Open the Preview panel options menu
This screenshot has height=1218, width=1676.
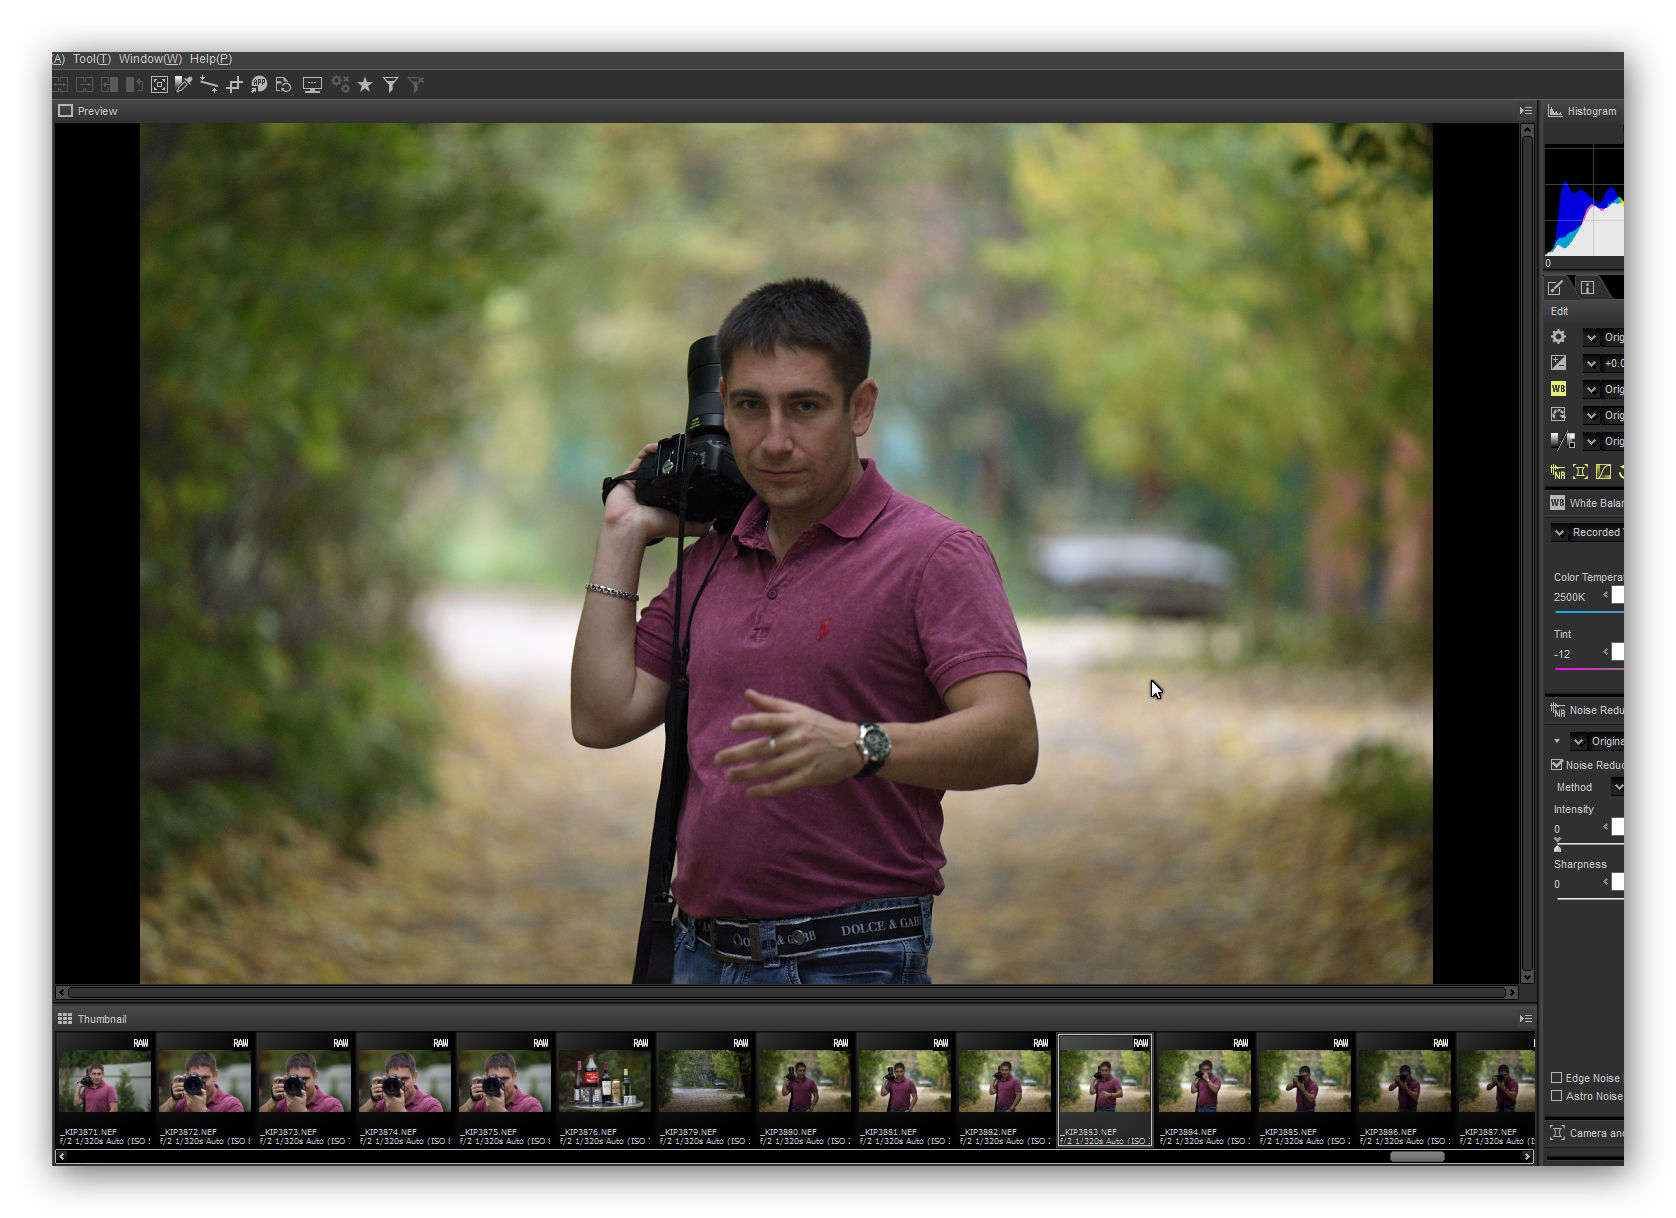point(1525,111)
